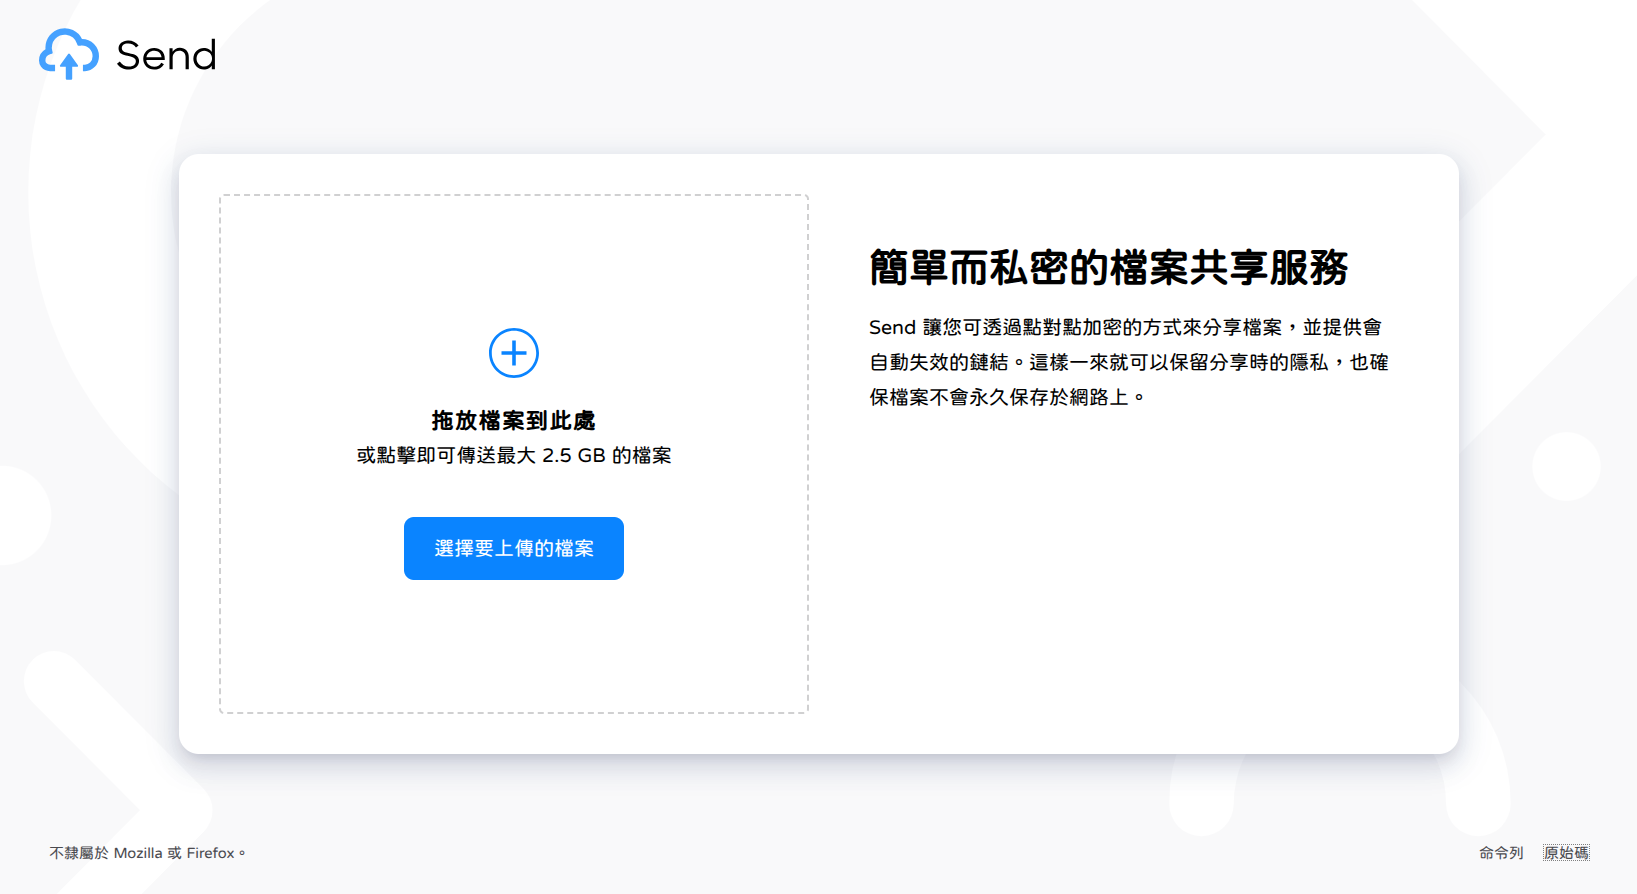Click the 簡單而私密的檔案共享服務 headline
Viewport: 1637px width, 894px height.
[1108, 268]
